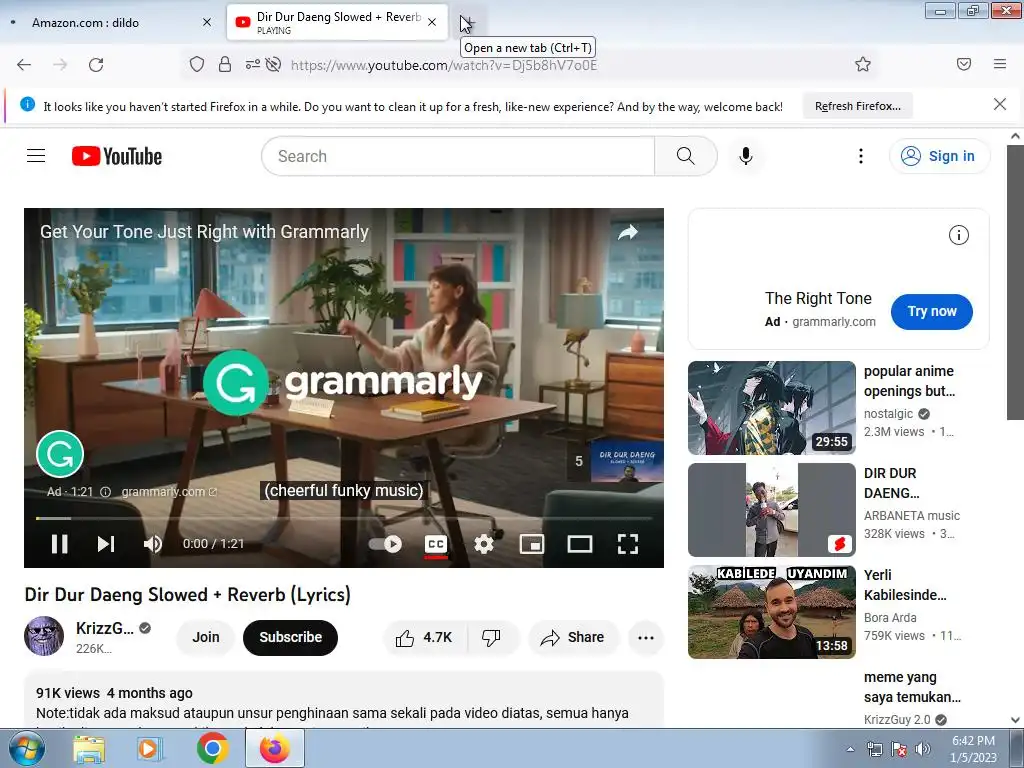Click Refresh Firefox... button
The image size is (1024, 768).
click(x=857, y=106)
